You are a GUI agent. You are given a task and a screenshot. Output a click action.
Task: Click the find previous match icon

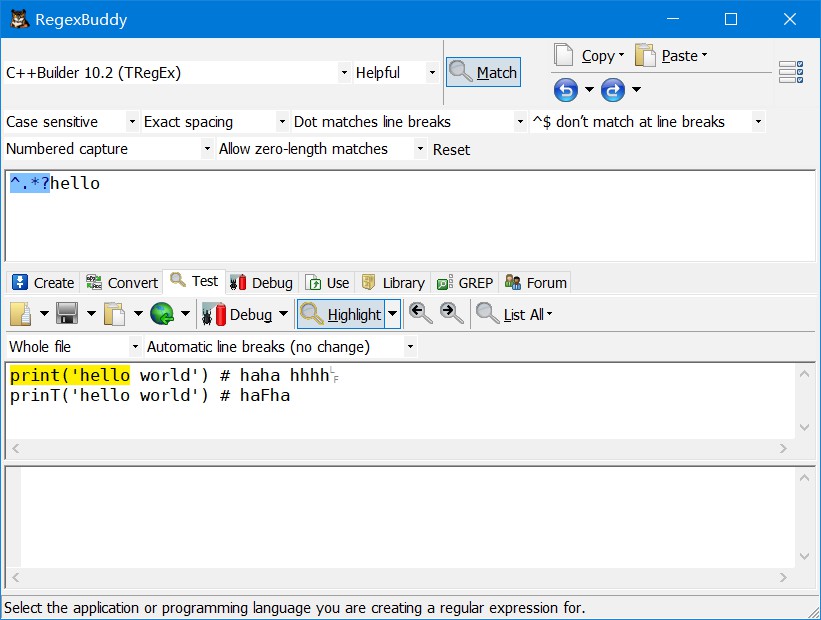point(420,313)
